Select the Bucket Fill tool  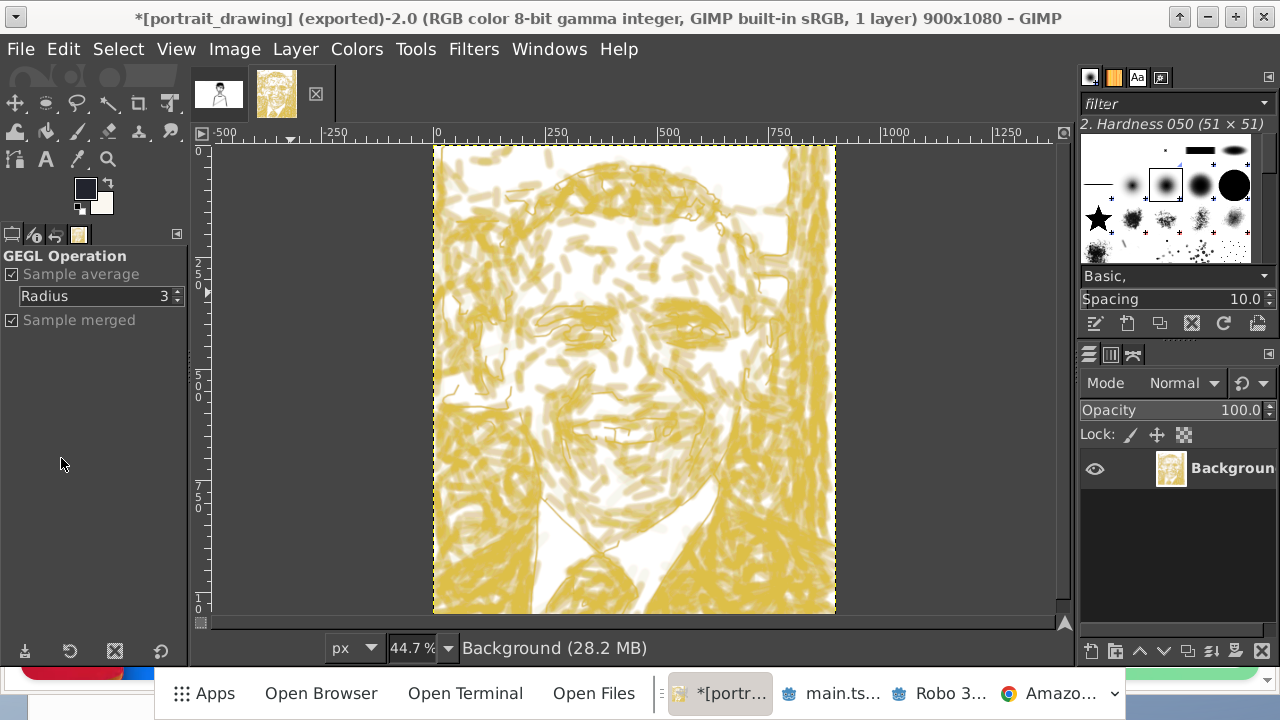tap(46, 131)
